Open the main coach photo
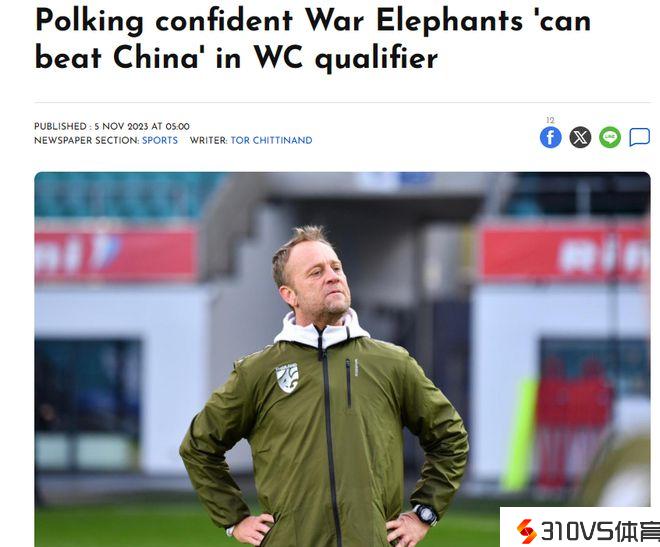The width and height of the screenshot is (660, 547). click(343, 359)
